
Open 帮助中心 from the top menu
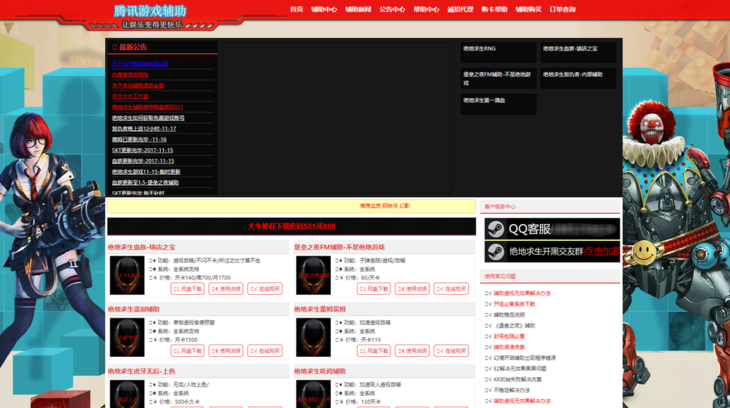click(426, 9)
